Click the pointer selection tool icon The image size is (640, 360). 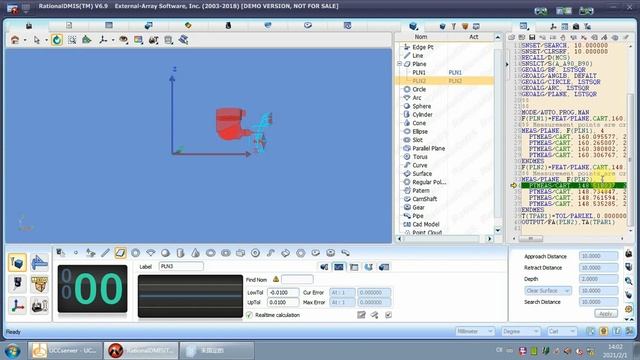[x=37, y=40]
